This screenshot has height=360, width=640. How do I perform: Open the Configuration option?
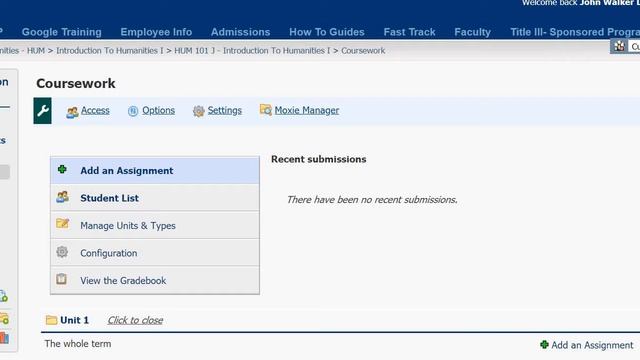click(x=155, y=253)
